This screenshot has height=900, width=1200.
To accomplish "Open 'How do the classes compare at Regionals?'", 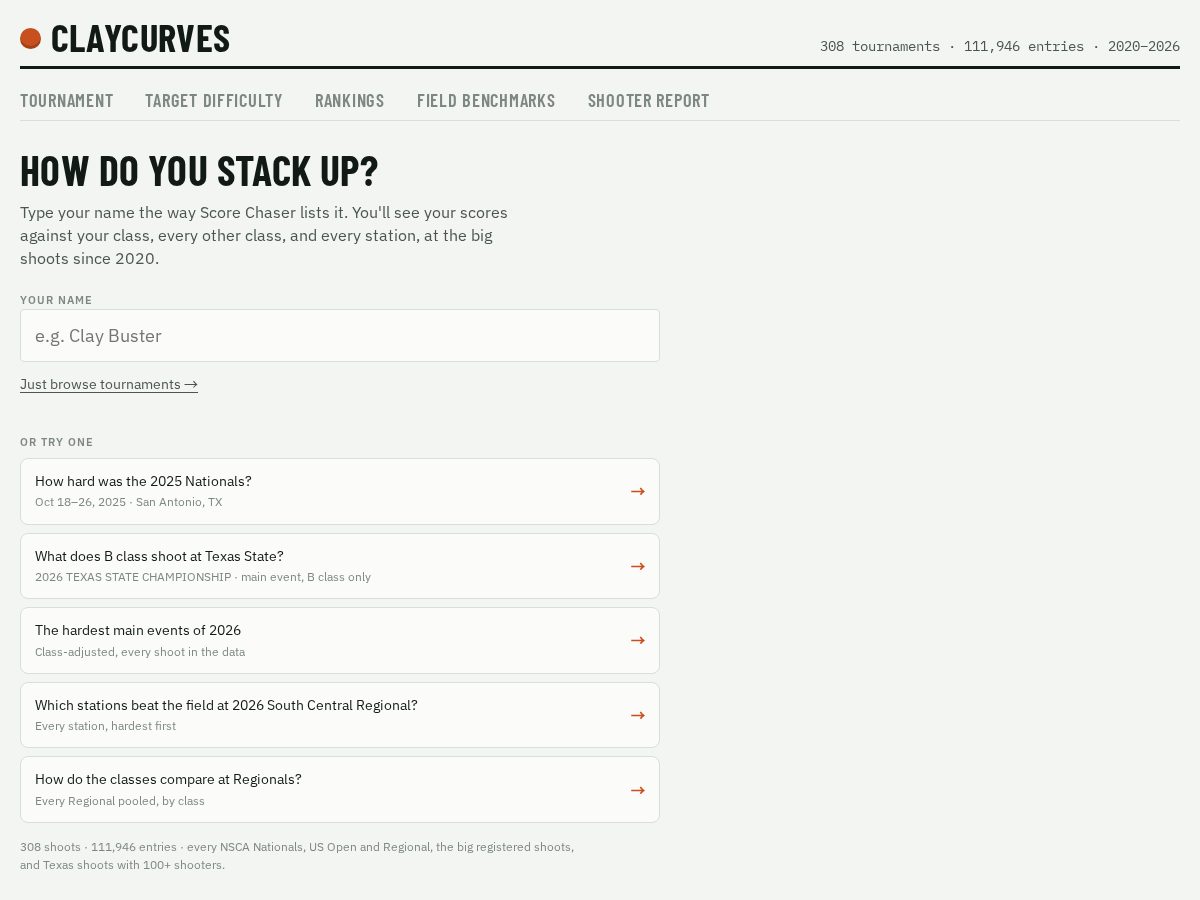I will coord(340,790).
